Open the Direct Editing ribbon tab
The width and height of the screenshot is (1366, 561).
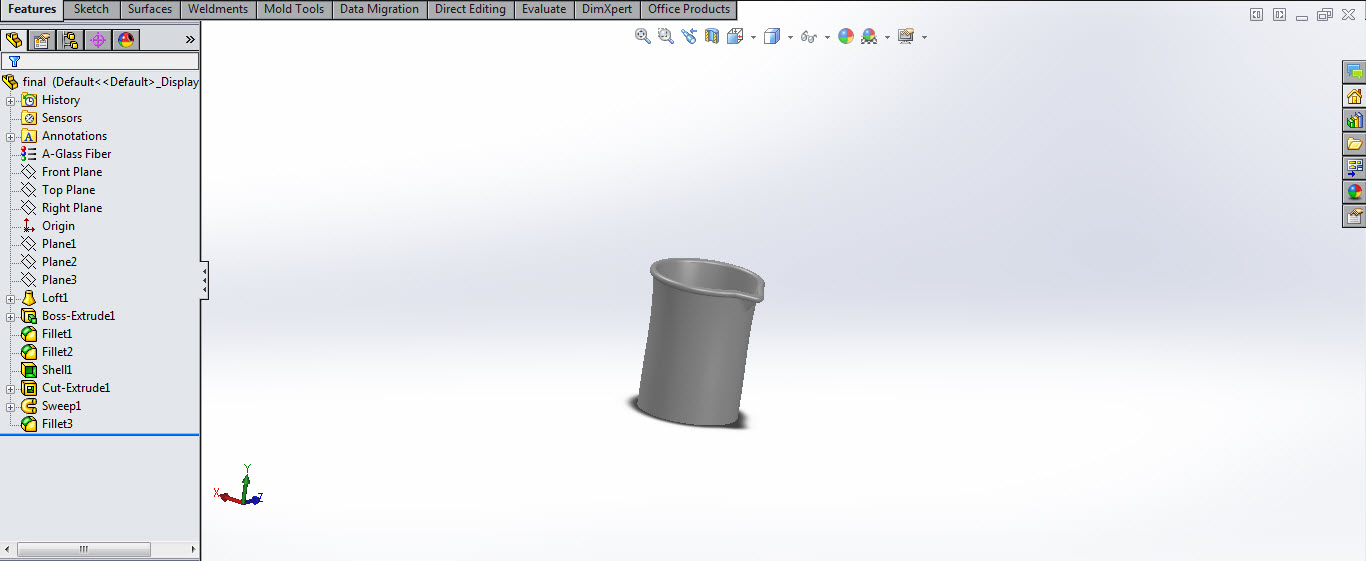(471, 9)
